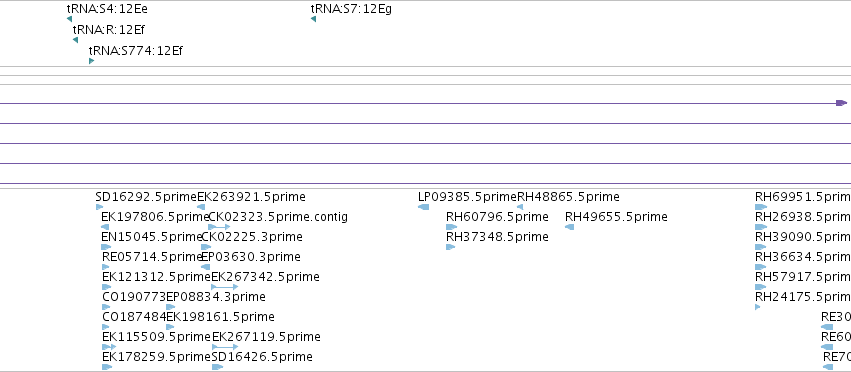Select the tRNA:R:12Ef gene arrow
851x372 pixels.
75,40
